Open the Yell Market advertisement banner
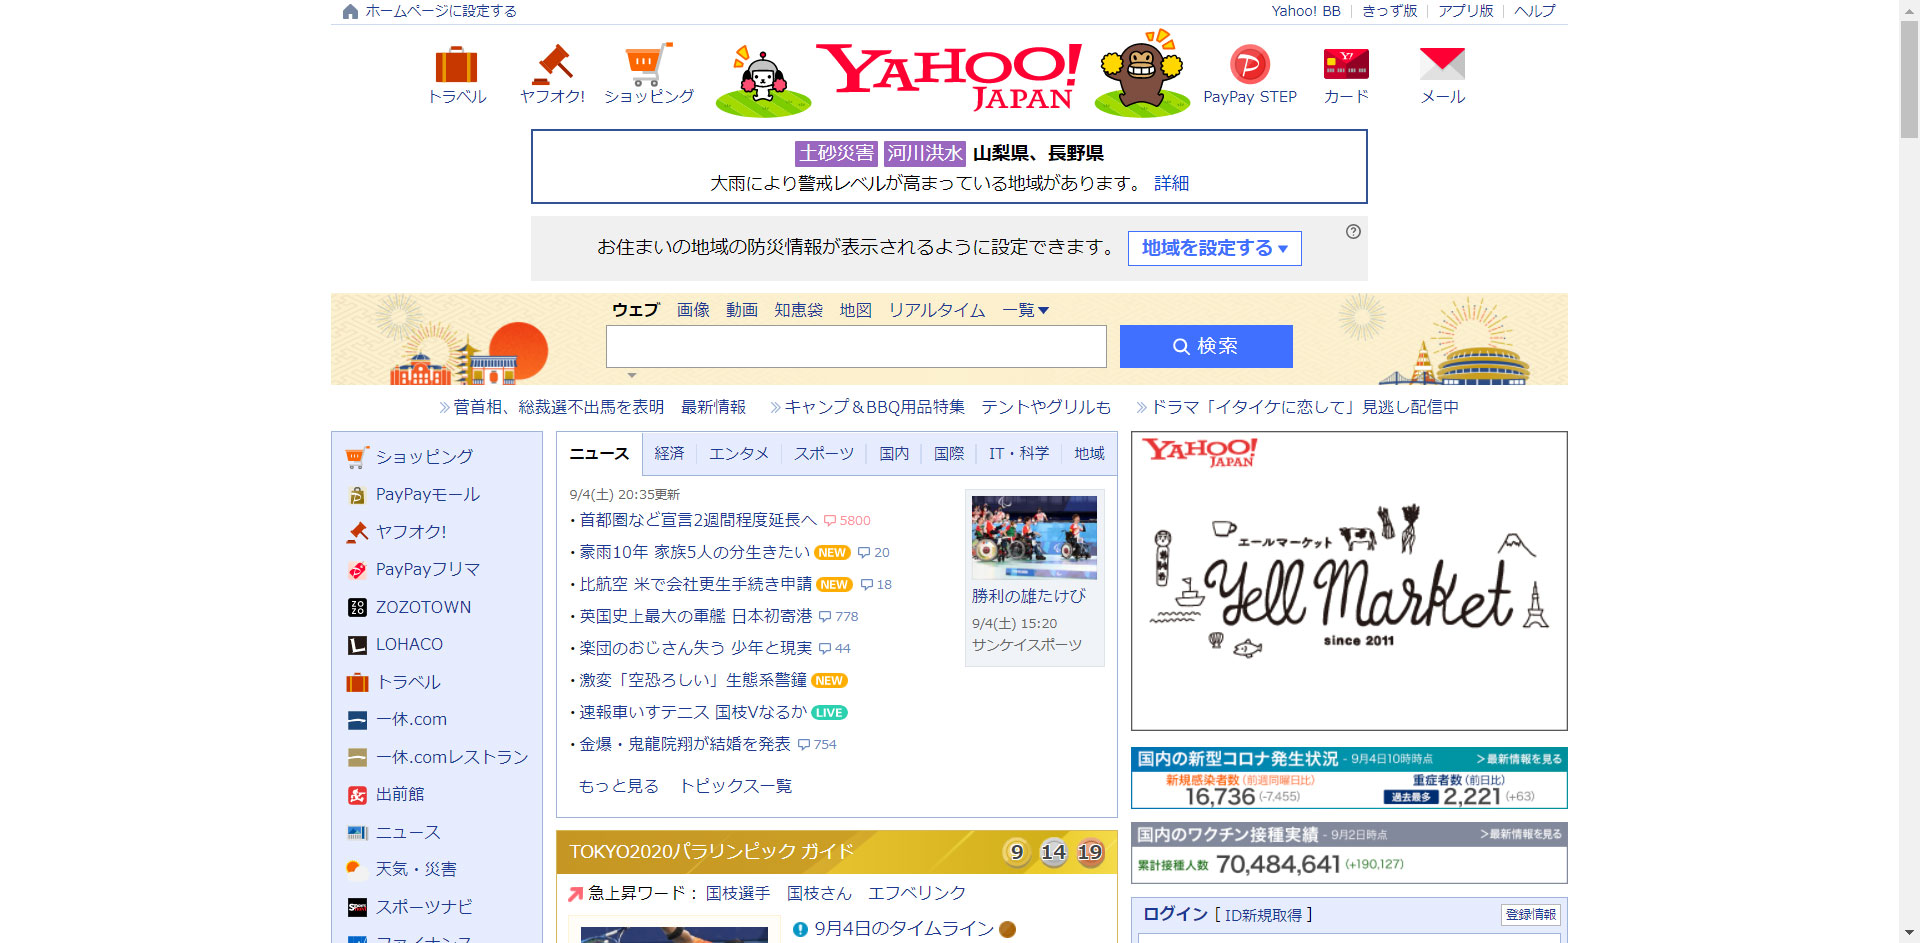 click(1349, 581)
